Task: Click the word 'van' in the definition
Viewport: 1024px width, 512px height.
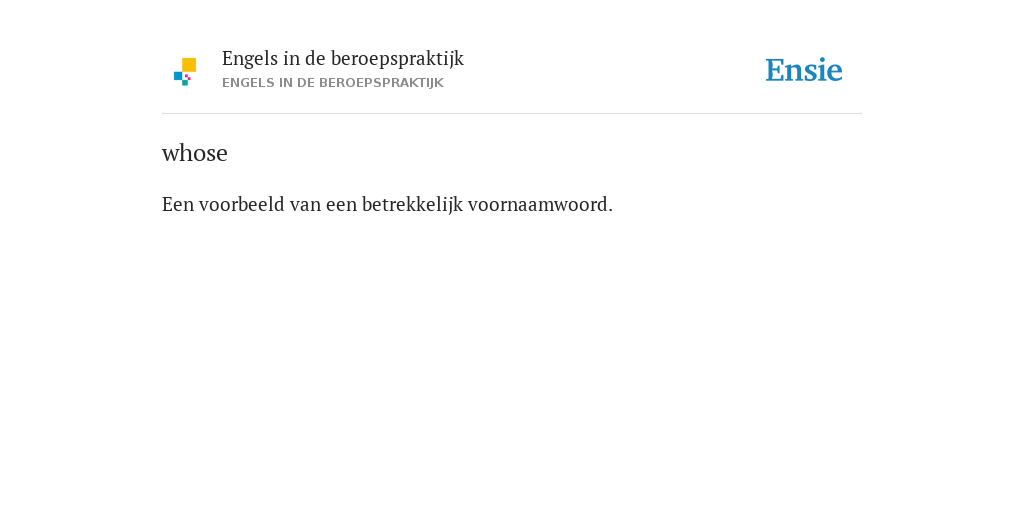Action: tap(305, 204)
